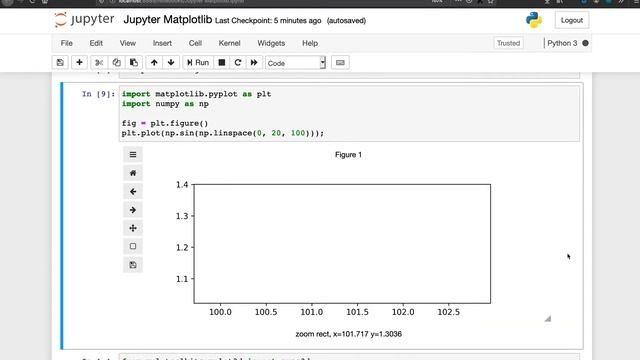
Task: Click into the code cell editor
Action: pos(349,113)
